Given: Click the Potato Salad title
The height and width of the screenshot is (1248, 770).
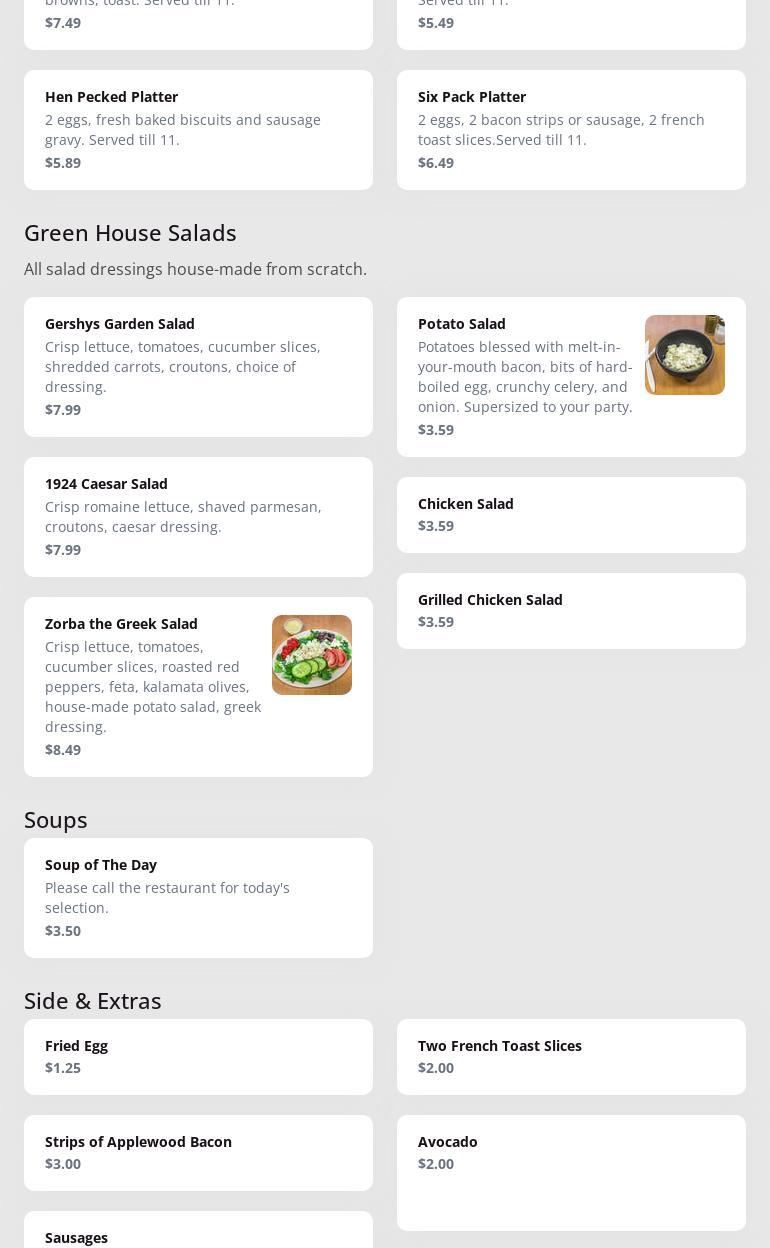Looking at the screenshot, I should pos(462,324).
